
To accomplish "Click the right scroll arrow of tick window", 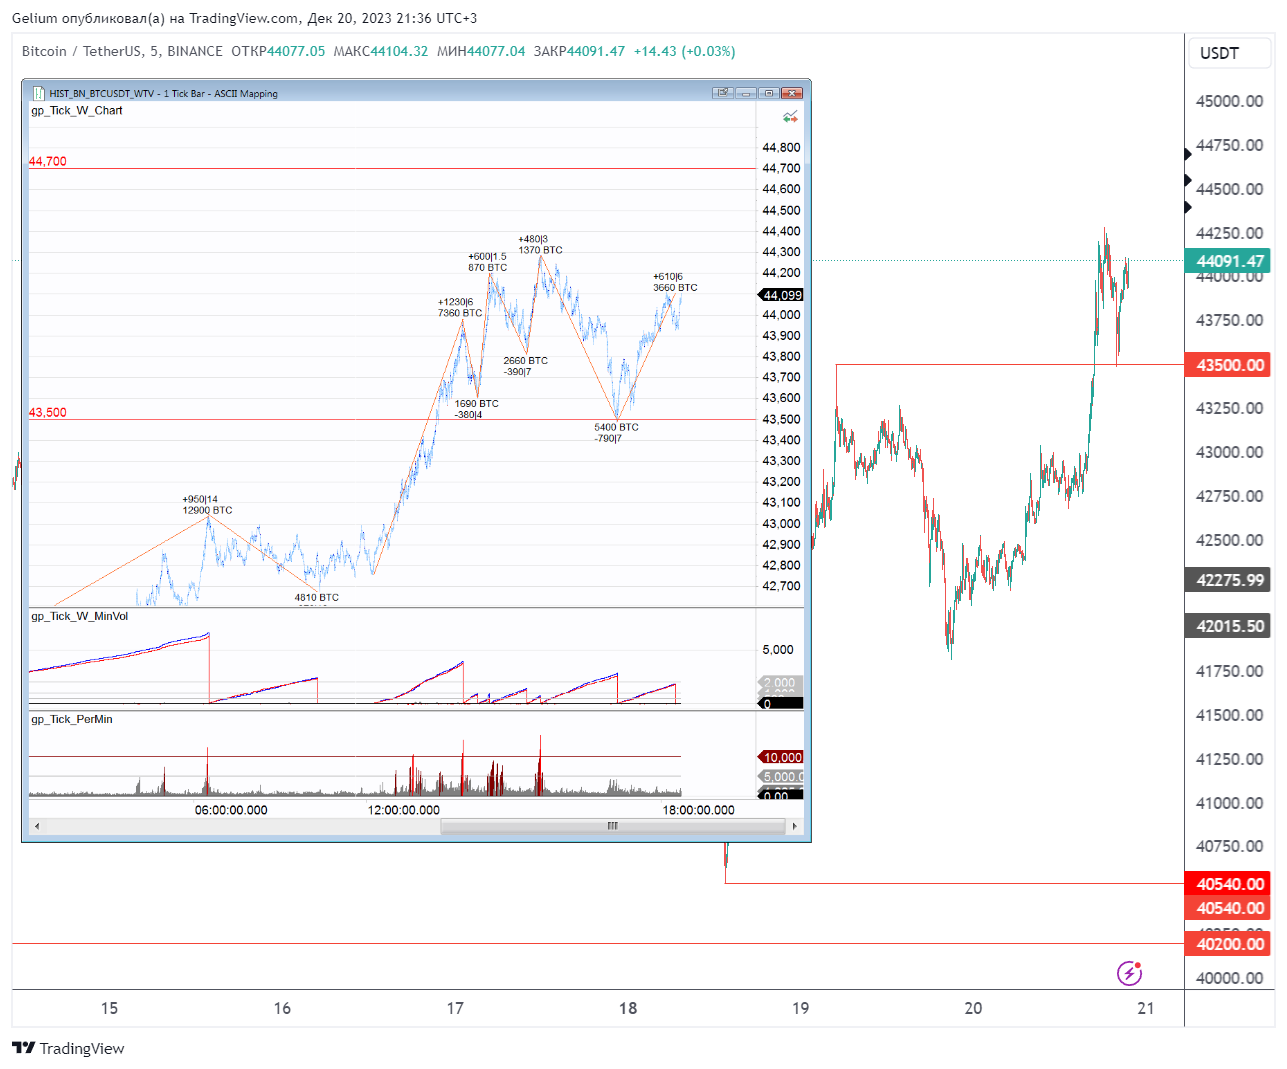I will [795, 826].
